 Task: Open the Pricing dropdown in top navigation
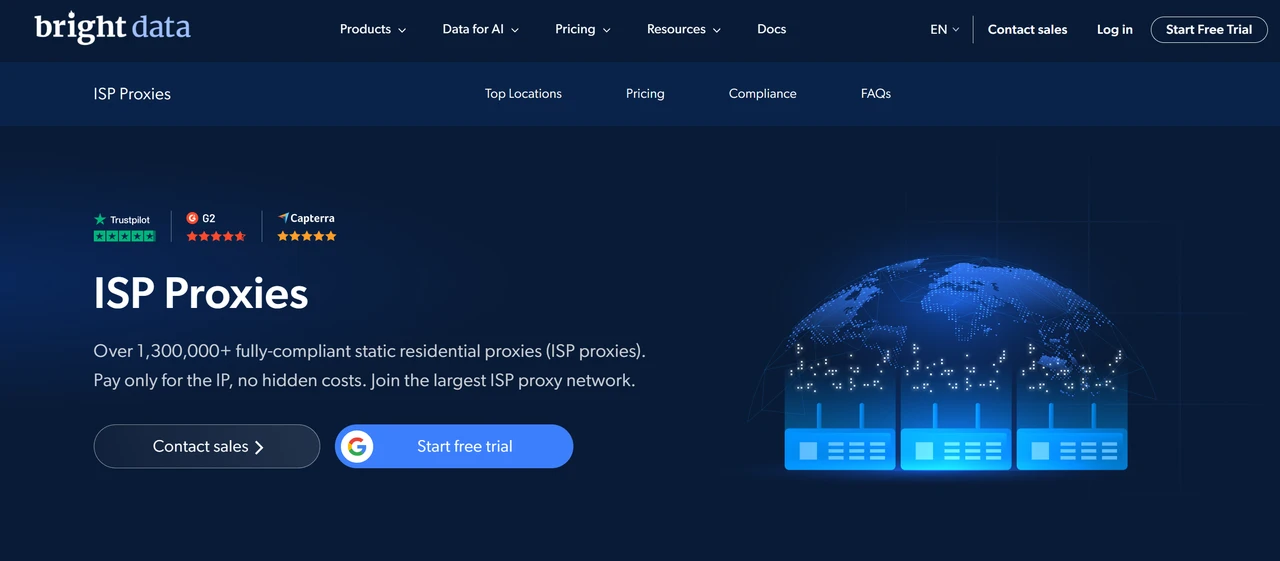584,29
